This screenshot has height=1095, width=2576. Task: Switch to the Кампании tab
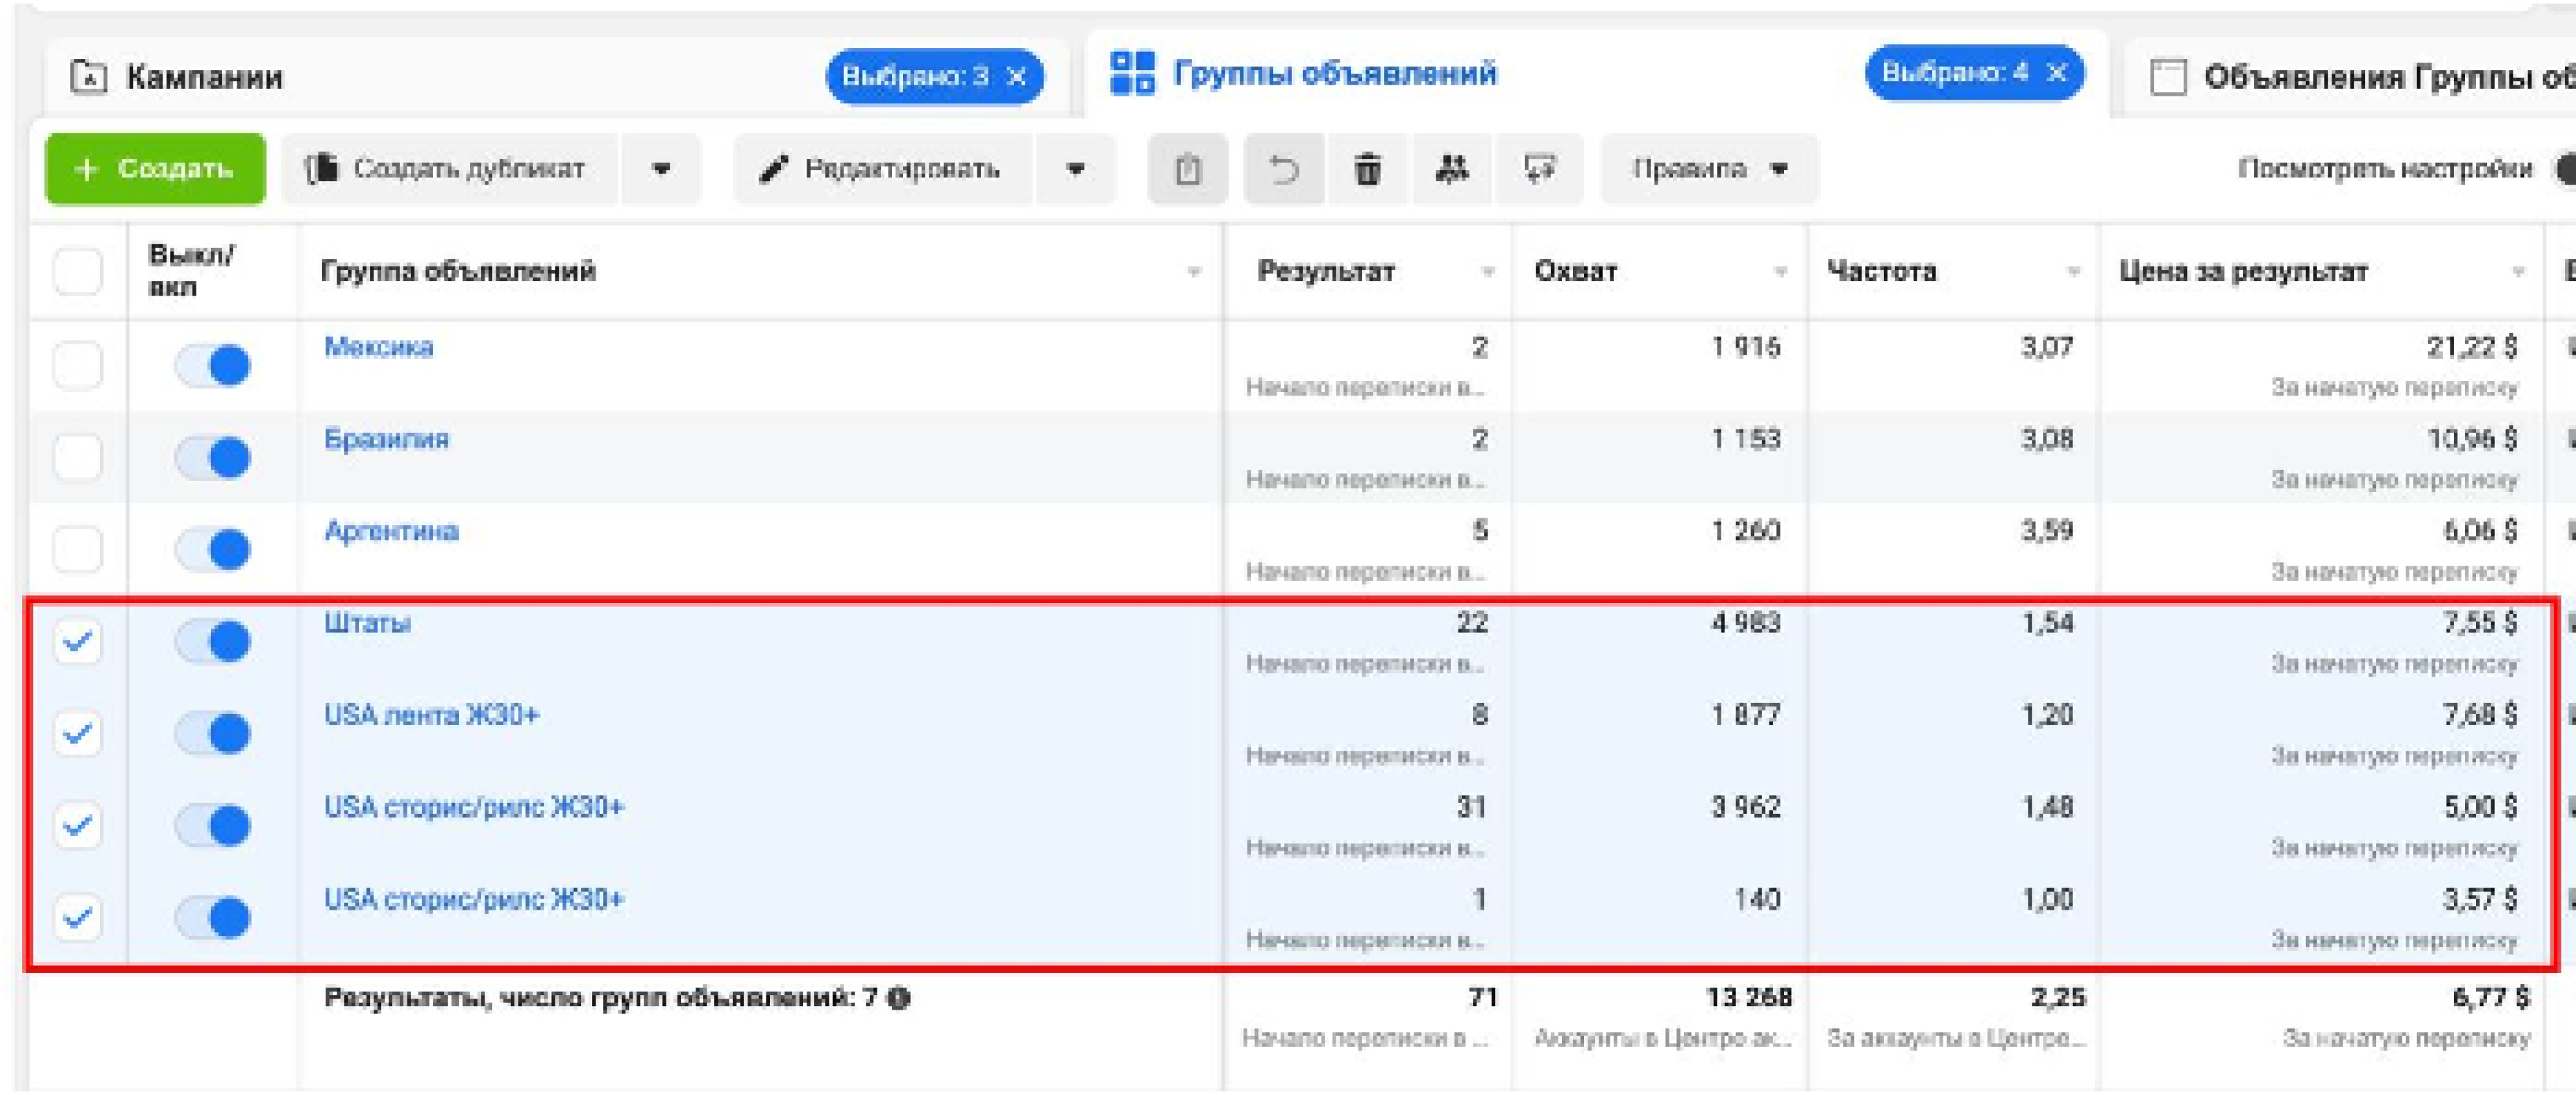click(205, 77)
